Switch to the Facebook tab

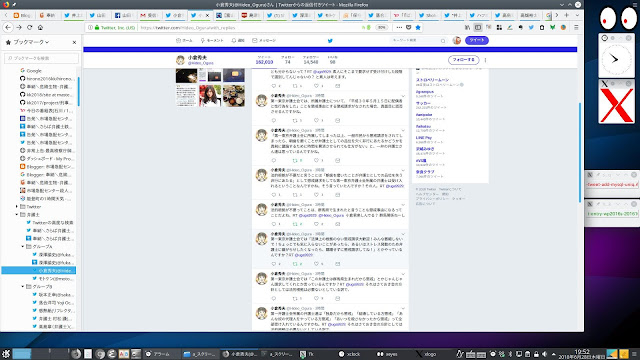tap(123, 15)
